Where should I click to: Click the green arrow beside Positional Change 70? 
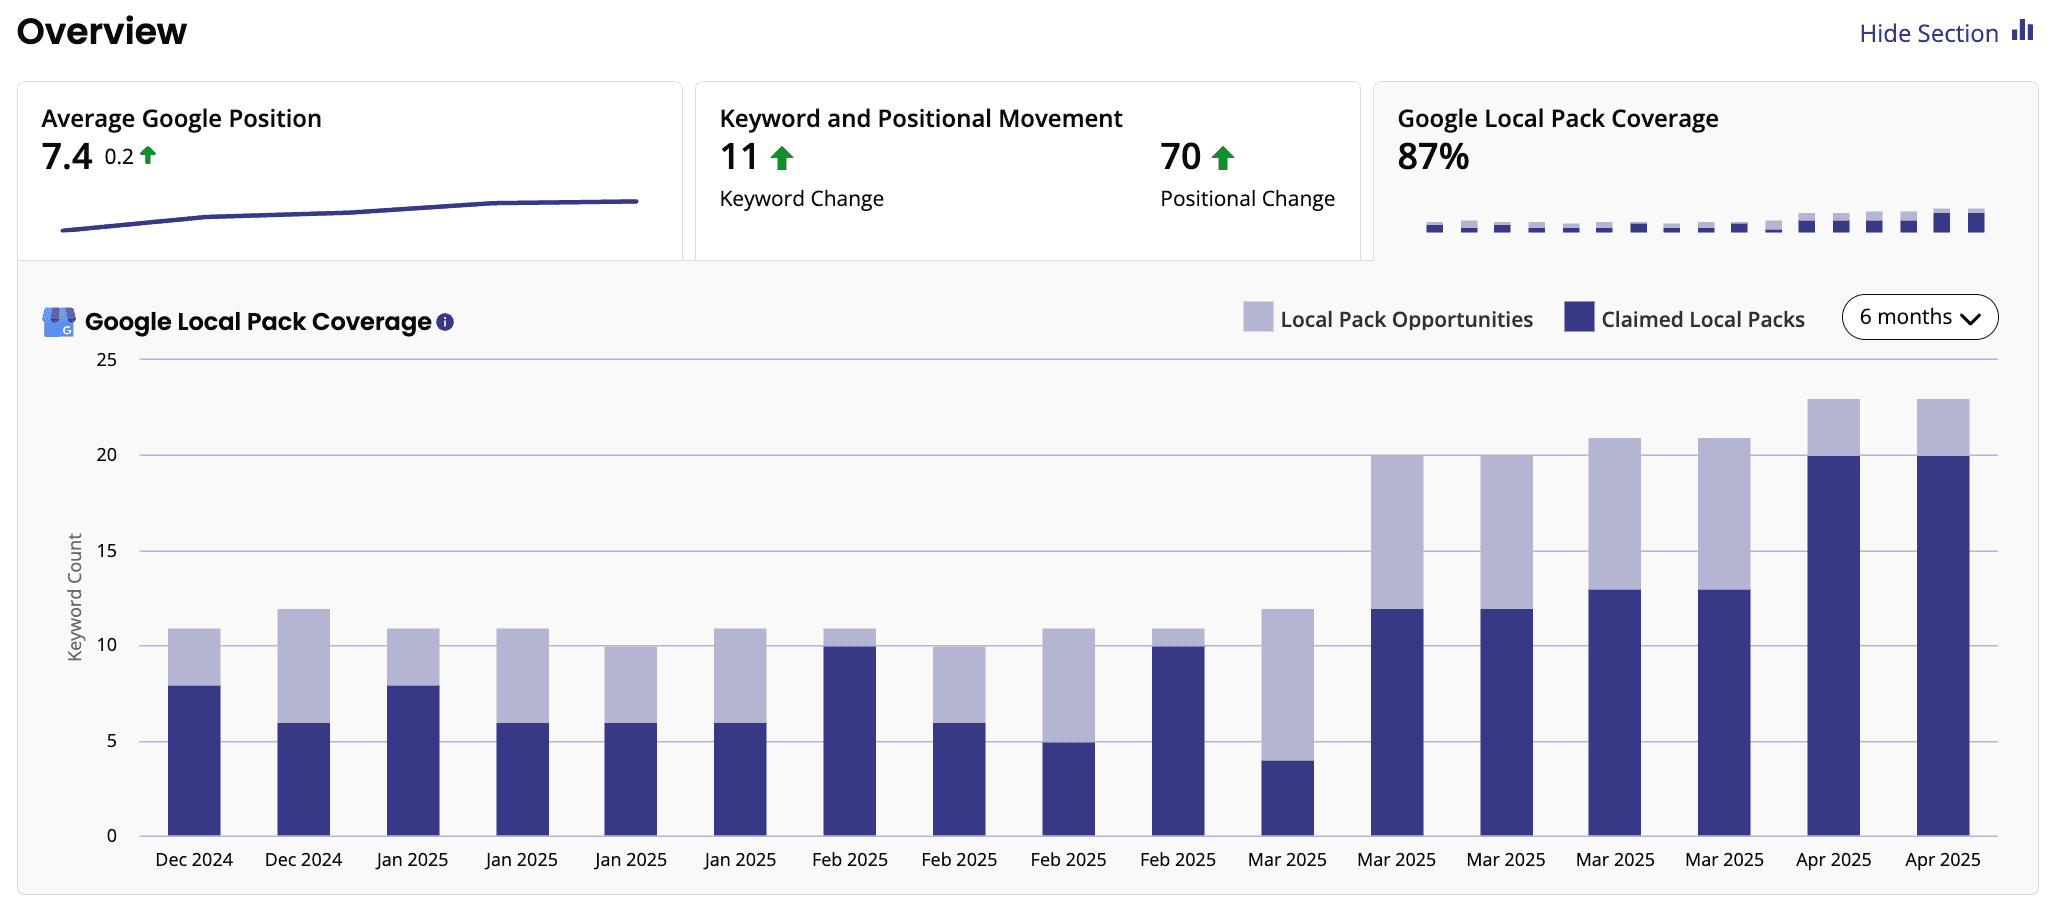(1223, 158)
